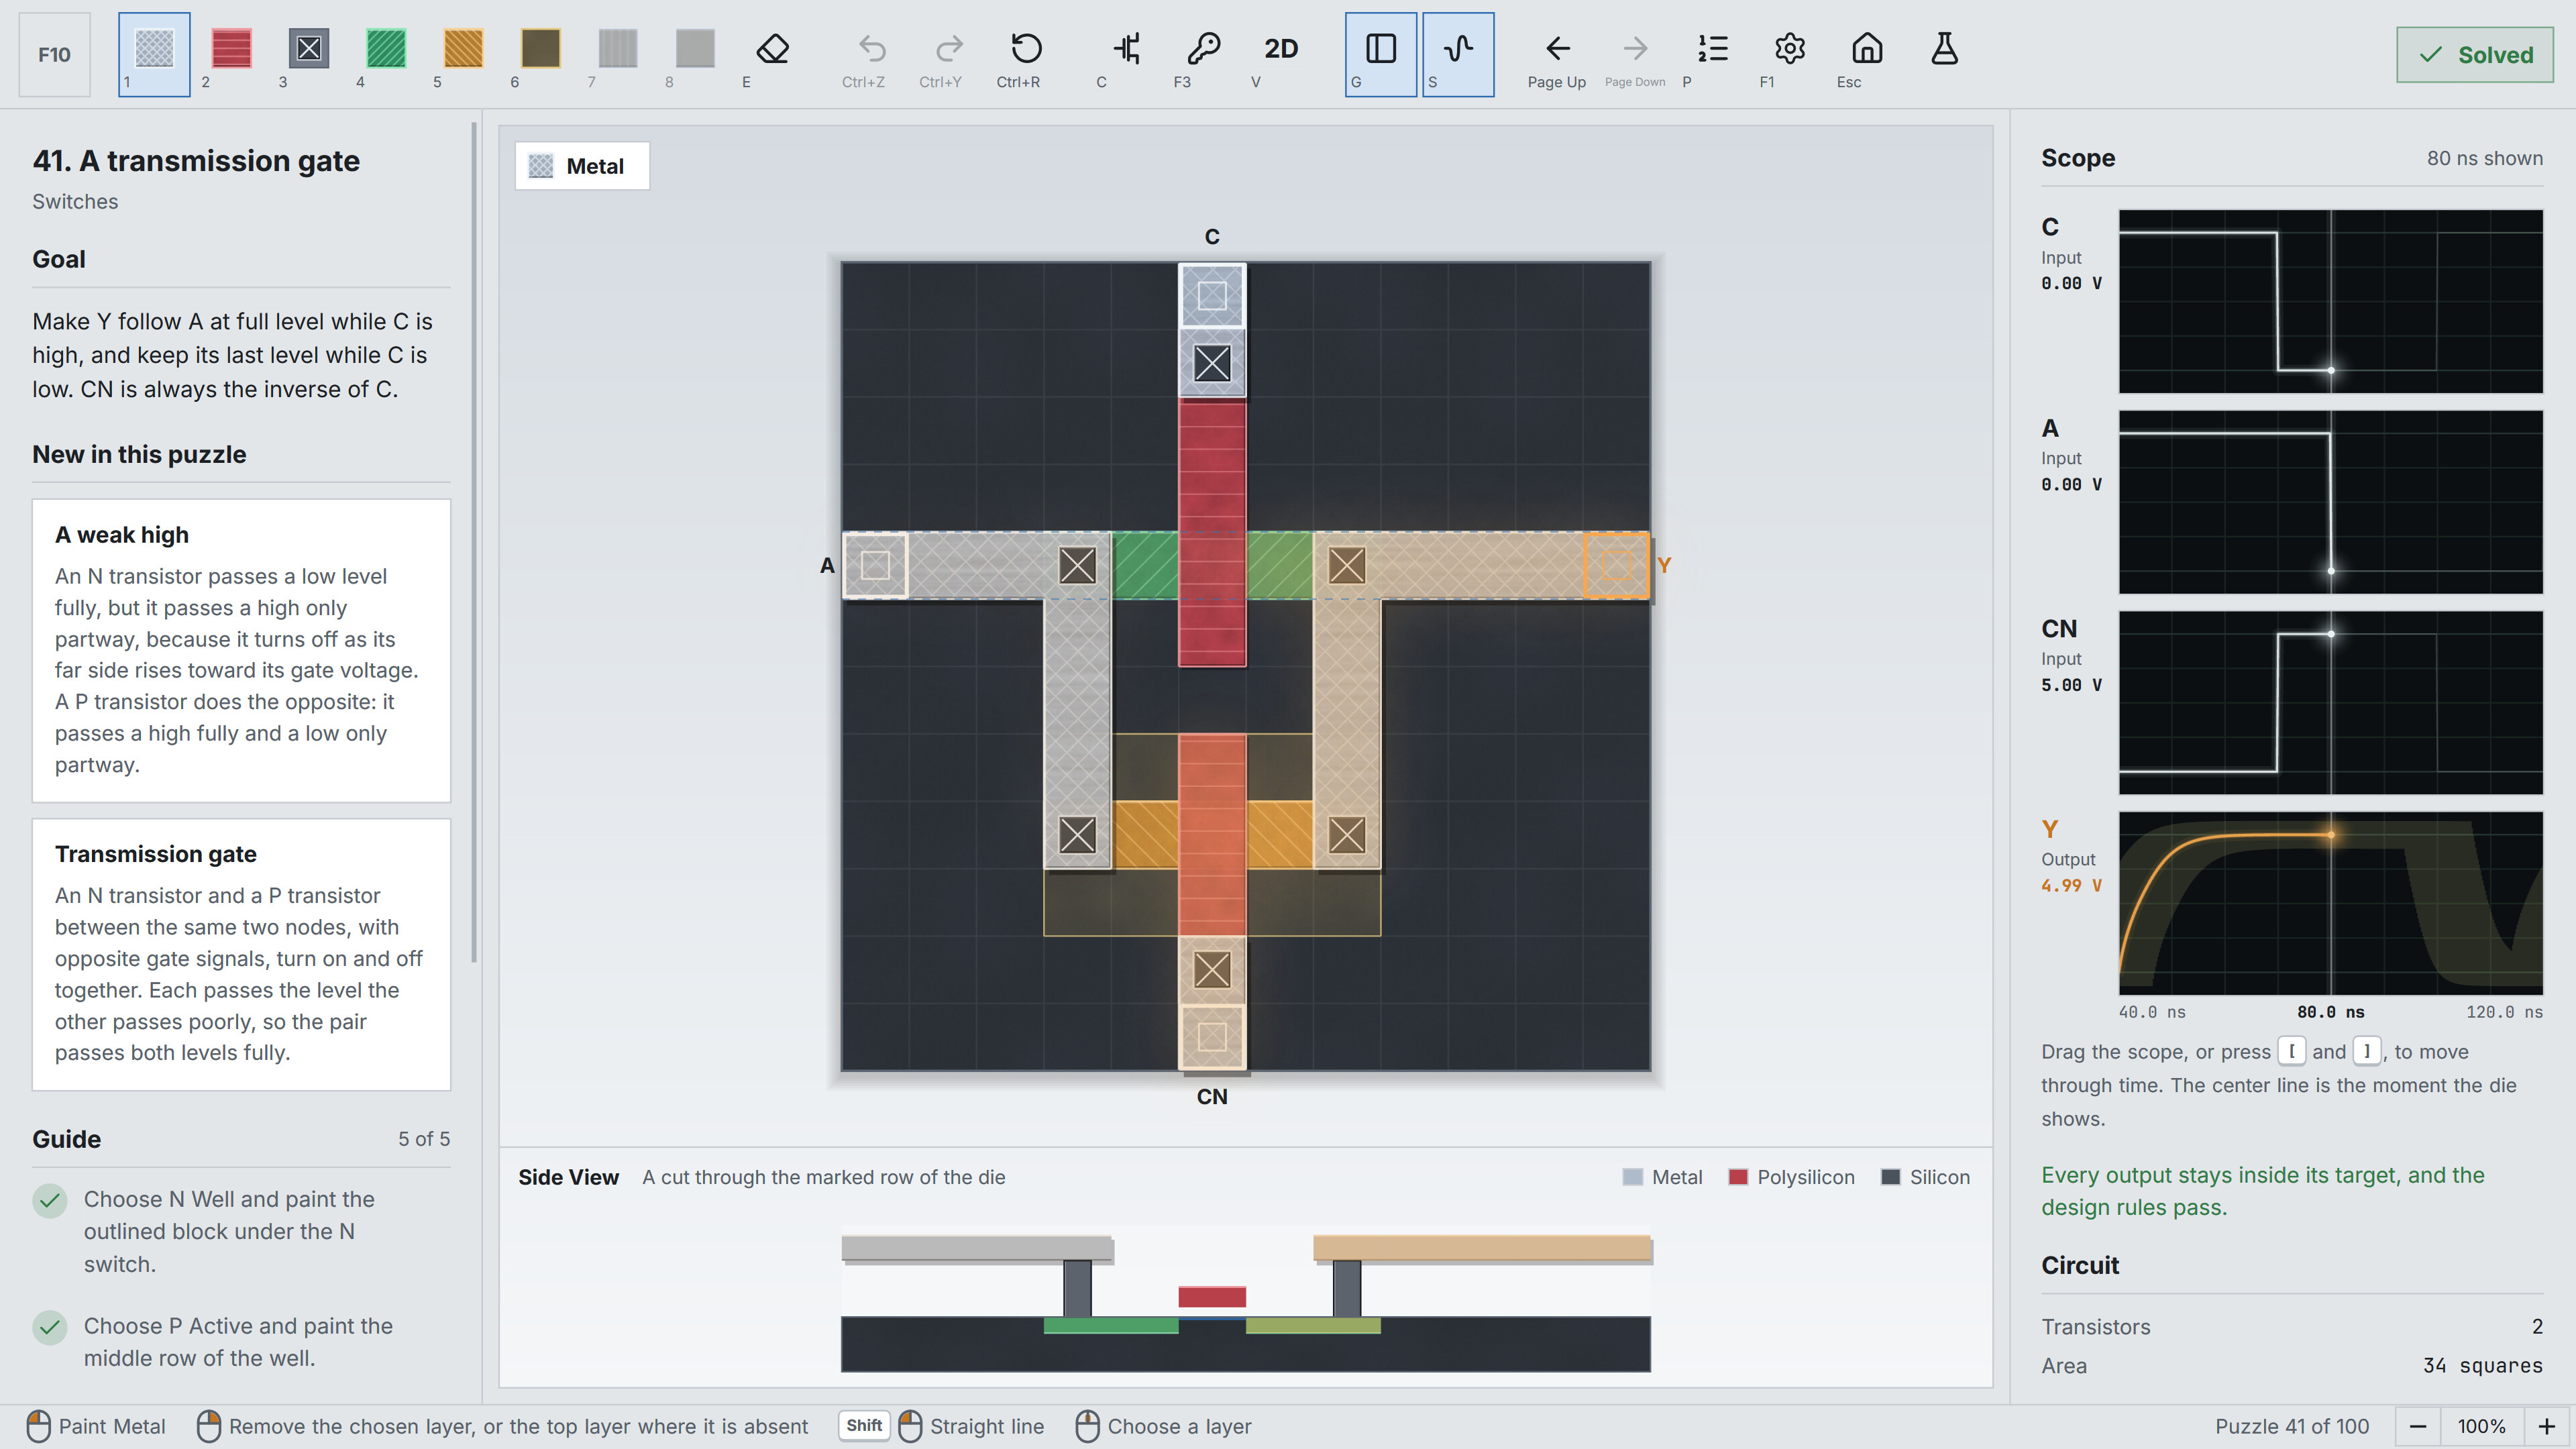
Task: Select the green N Active layer (4)
Action: click(x=386, y=54)
